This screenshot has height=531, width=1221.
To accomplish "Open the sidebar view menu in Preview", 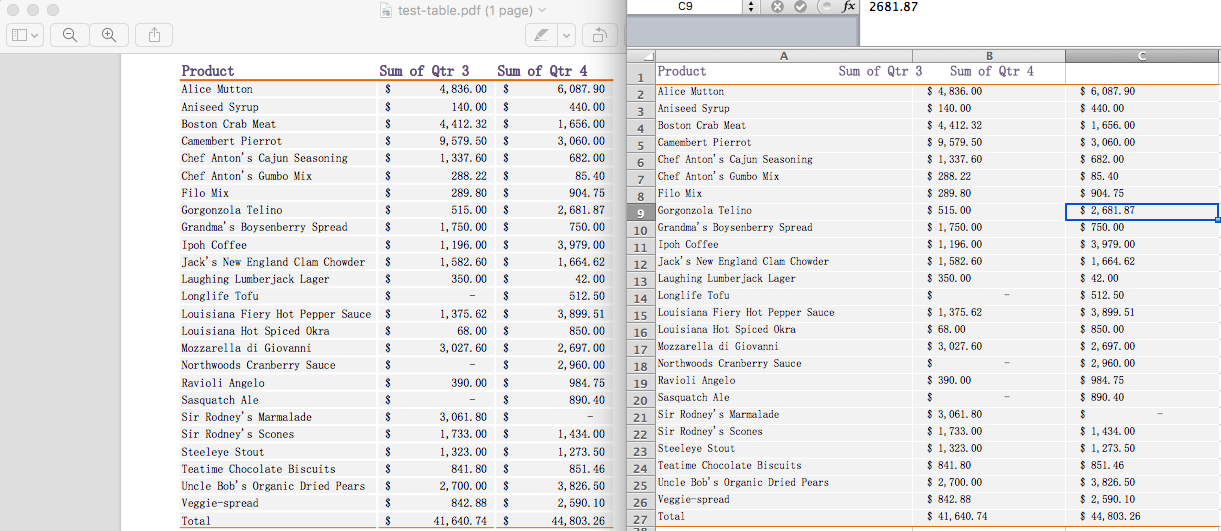I will 25,35.
